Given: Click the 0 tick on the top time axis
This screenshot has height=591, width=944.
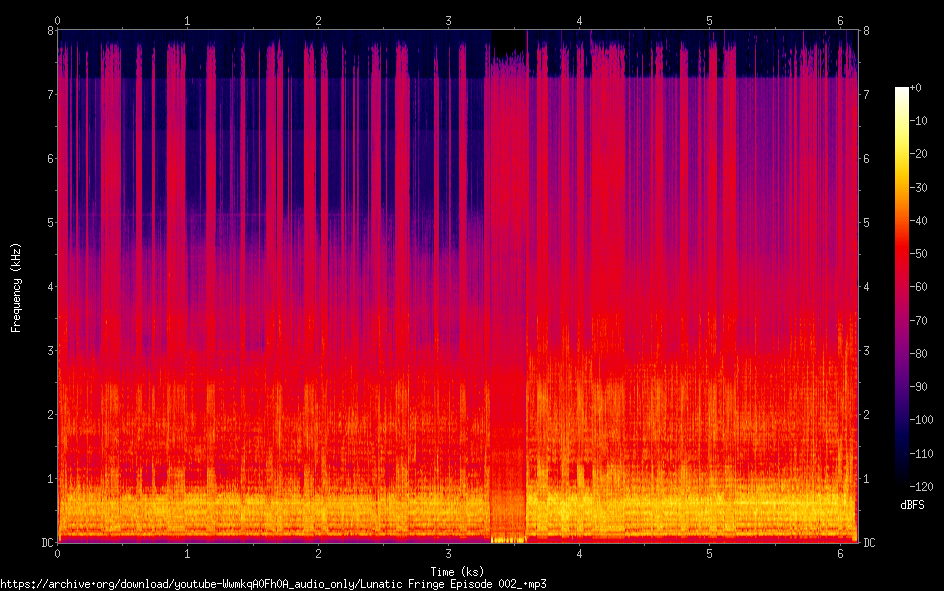Looking at the screenshot, I should coord(57,20).
